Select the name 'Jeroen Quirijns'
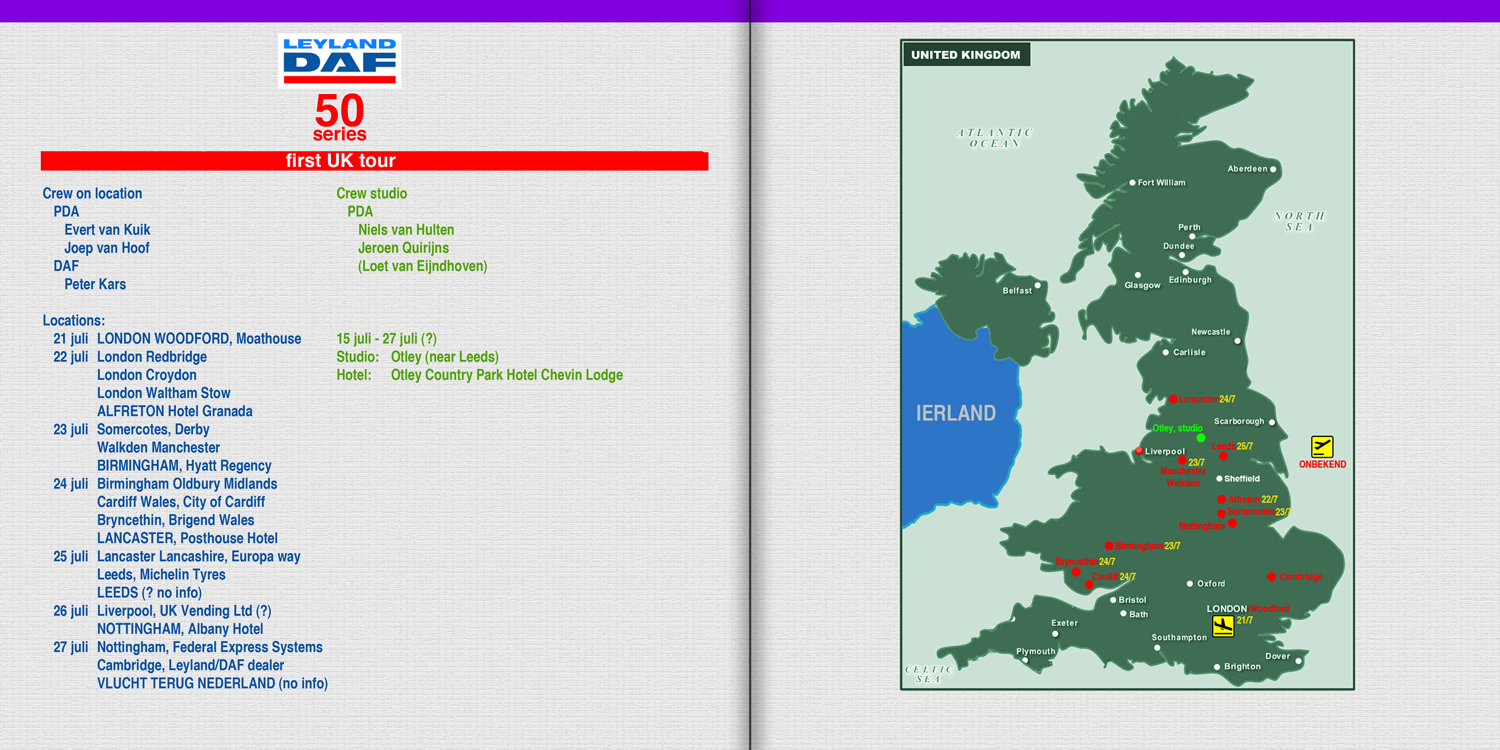This screenshot has width=1500, height=750. tap(404, 248)
